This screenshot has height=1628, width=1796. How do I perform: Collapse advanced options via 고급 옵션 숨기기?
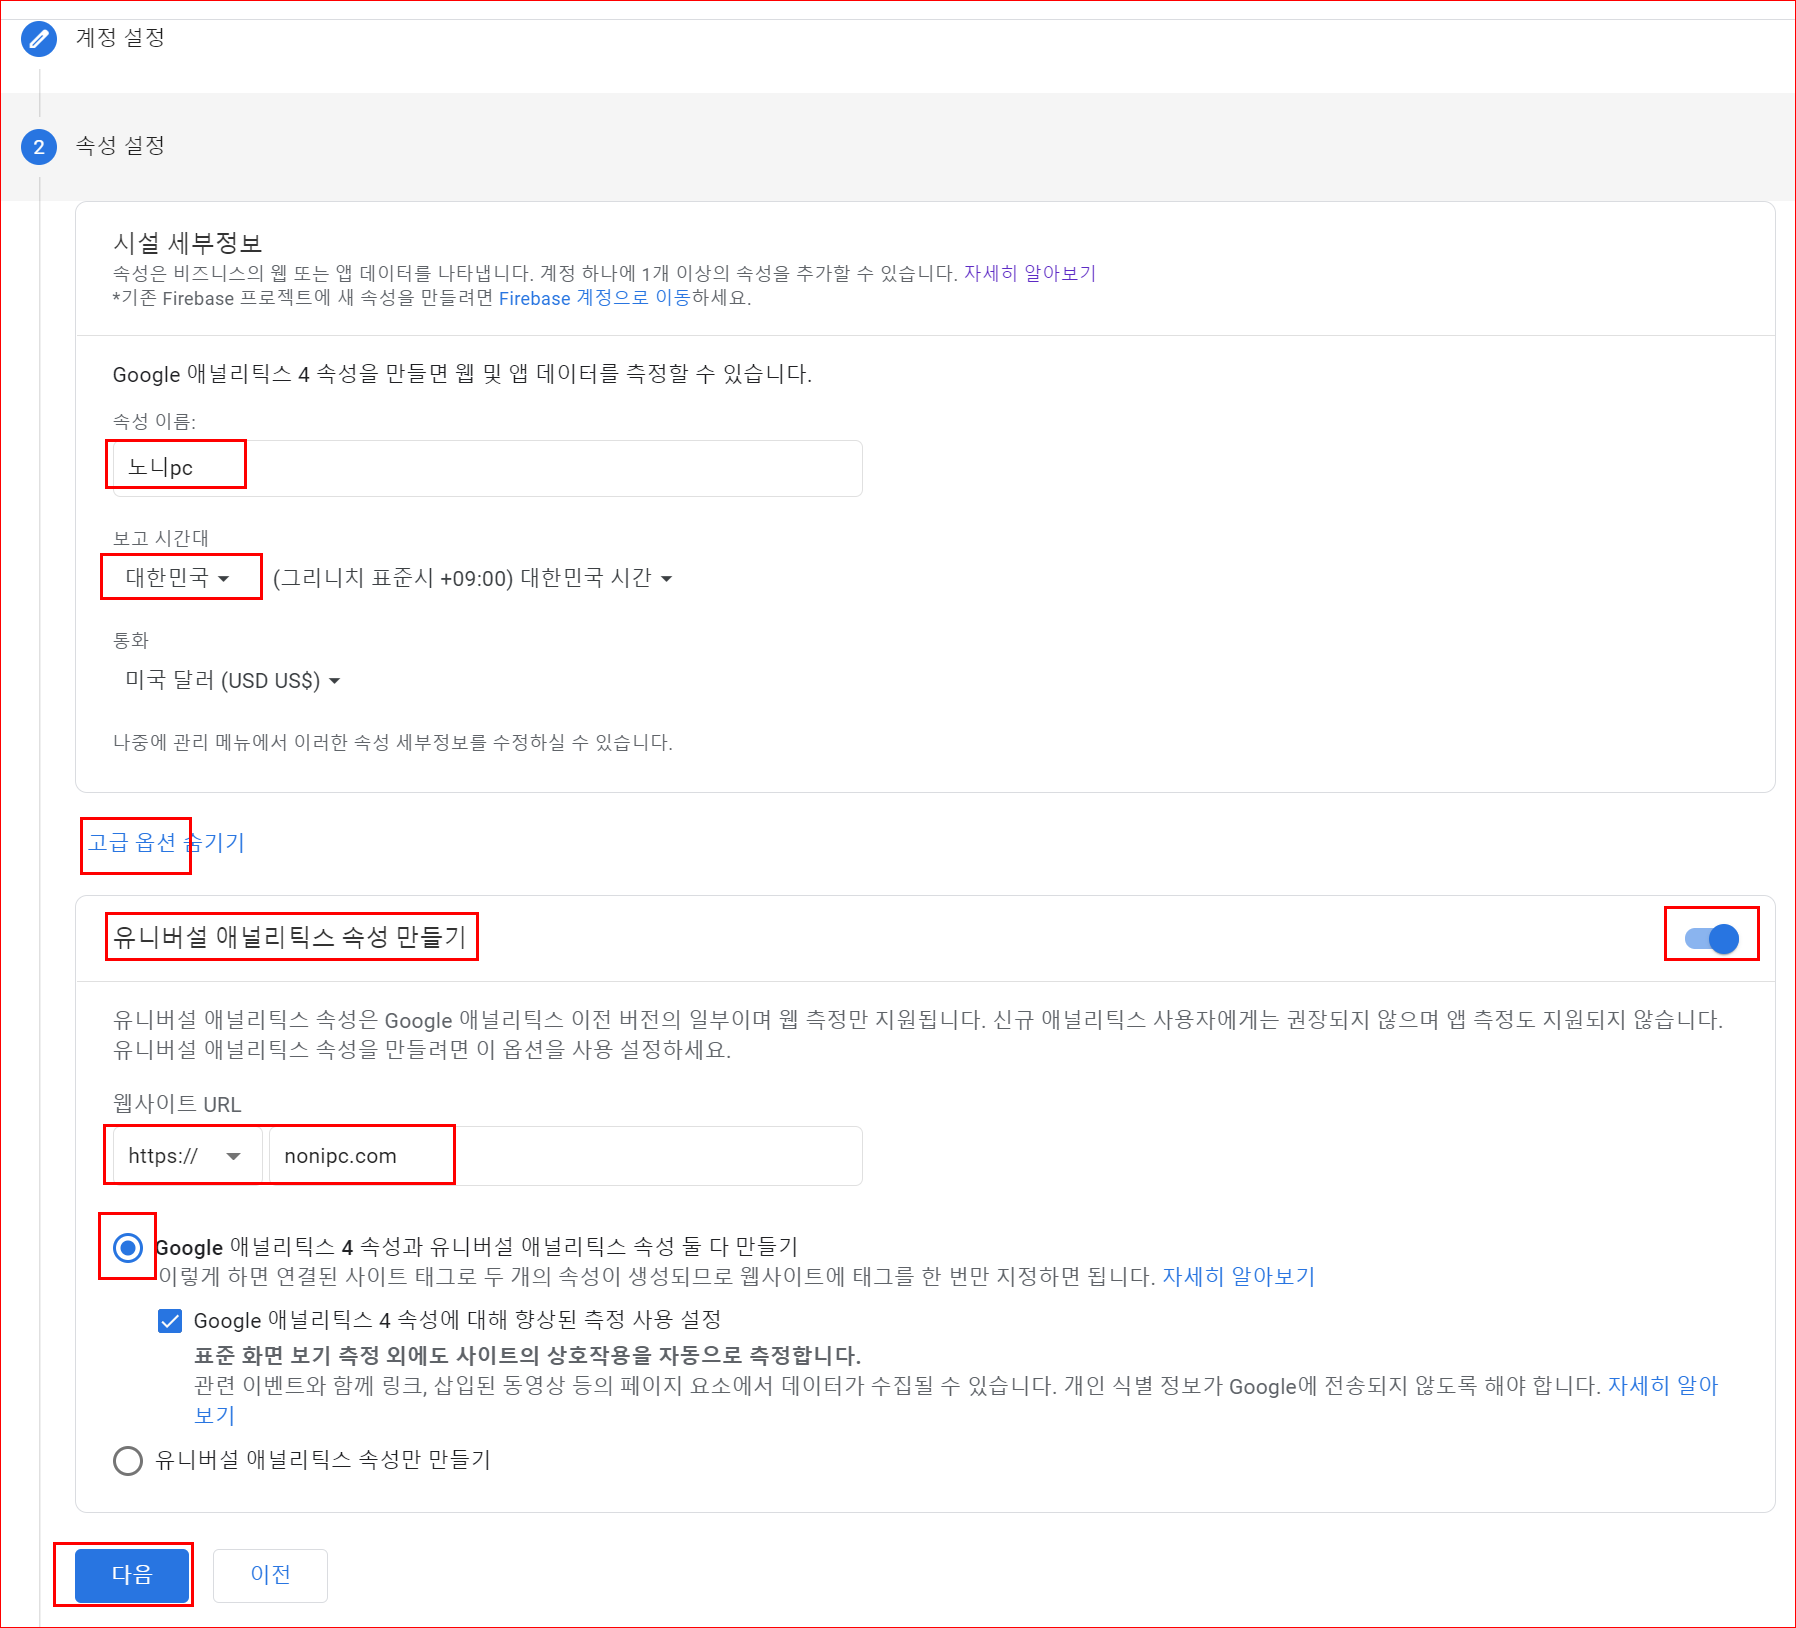coord(165,842)
